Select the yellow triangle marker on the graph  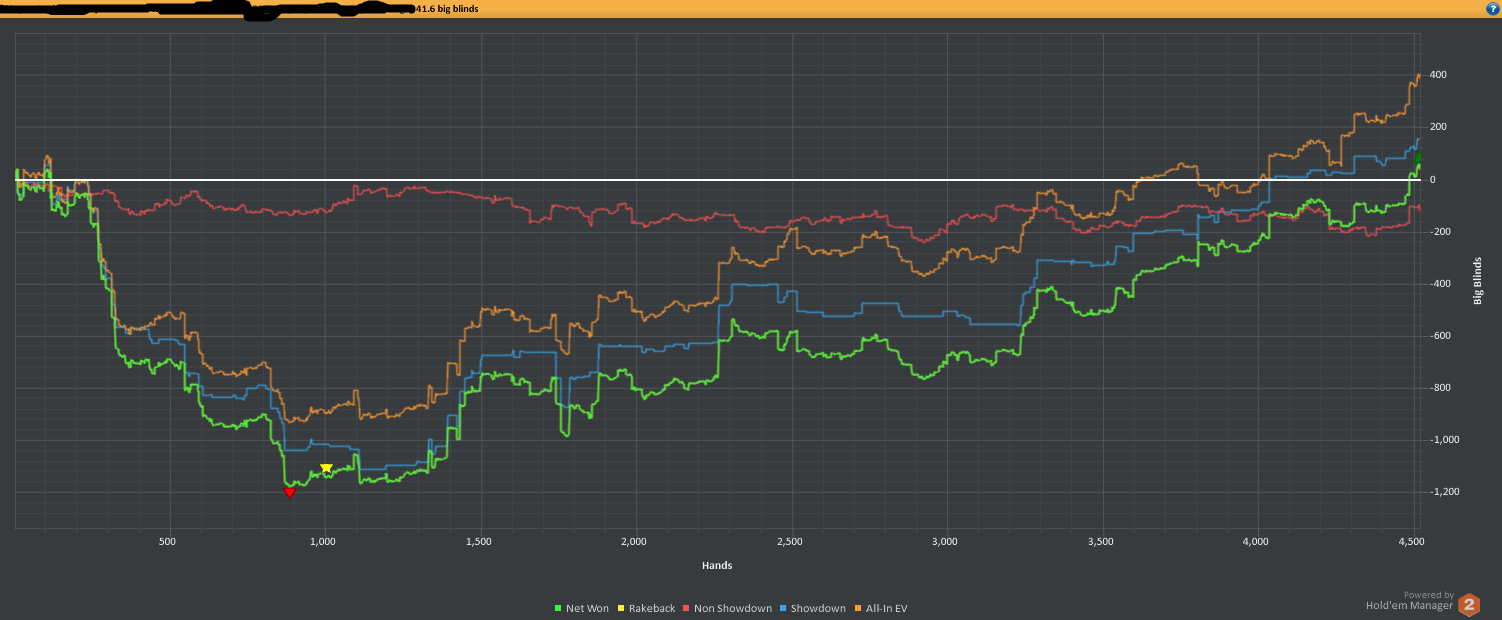click(326, 469)
